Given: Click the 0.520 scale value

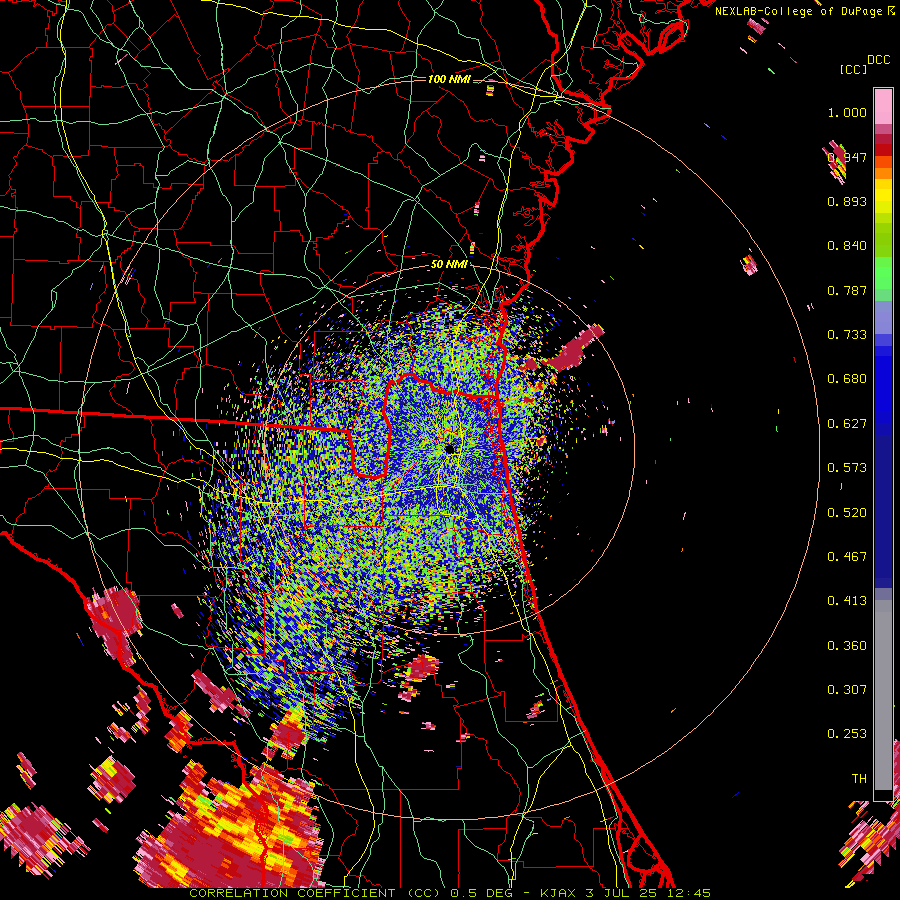Looking at the screenshot, I should click(x=847, y=513).
